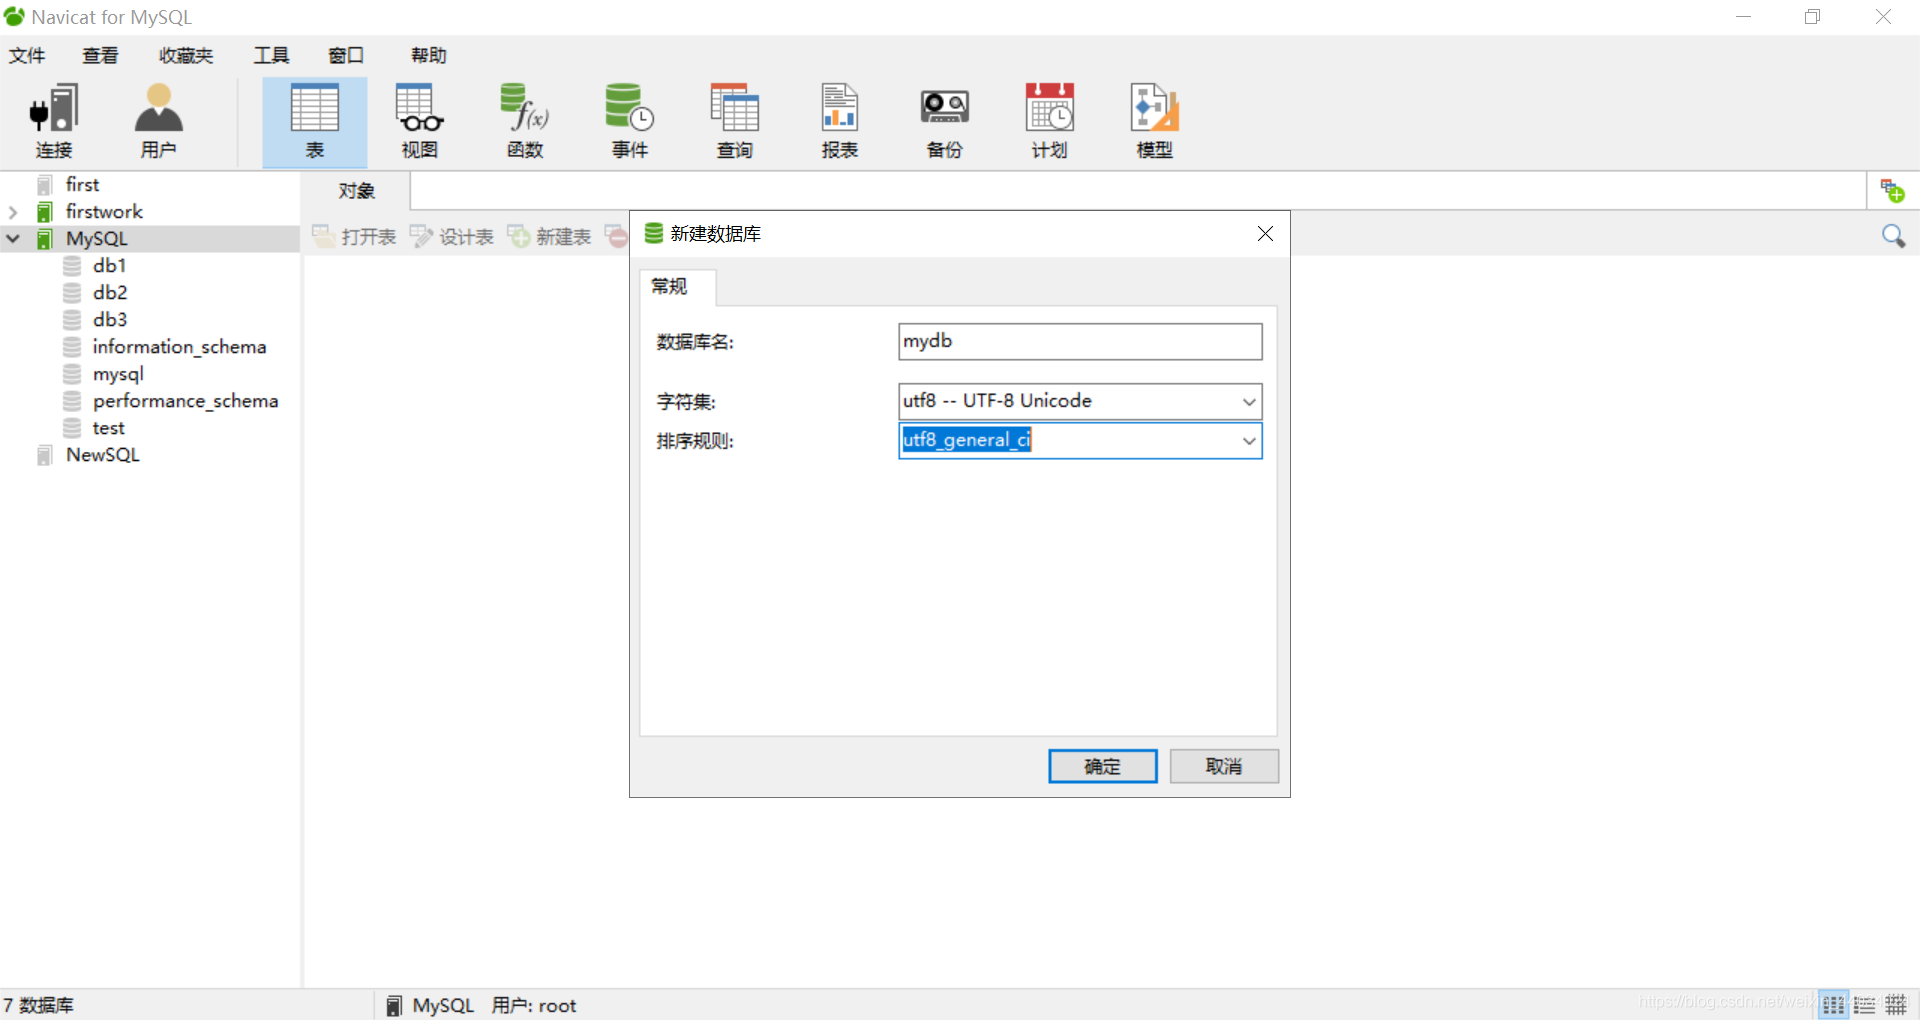The image size is (1920, 1020).
Task: Collapse the MySQL connection node
Action: pos(13,239)
